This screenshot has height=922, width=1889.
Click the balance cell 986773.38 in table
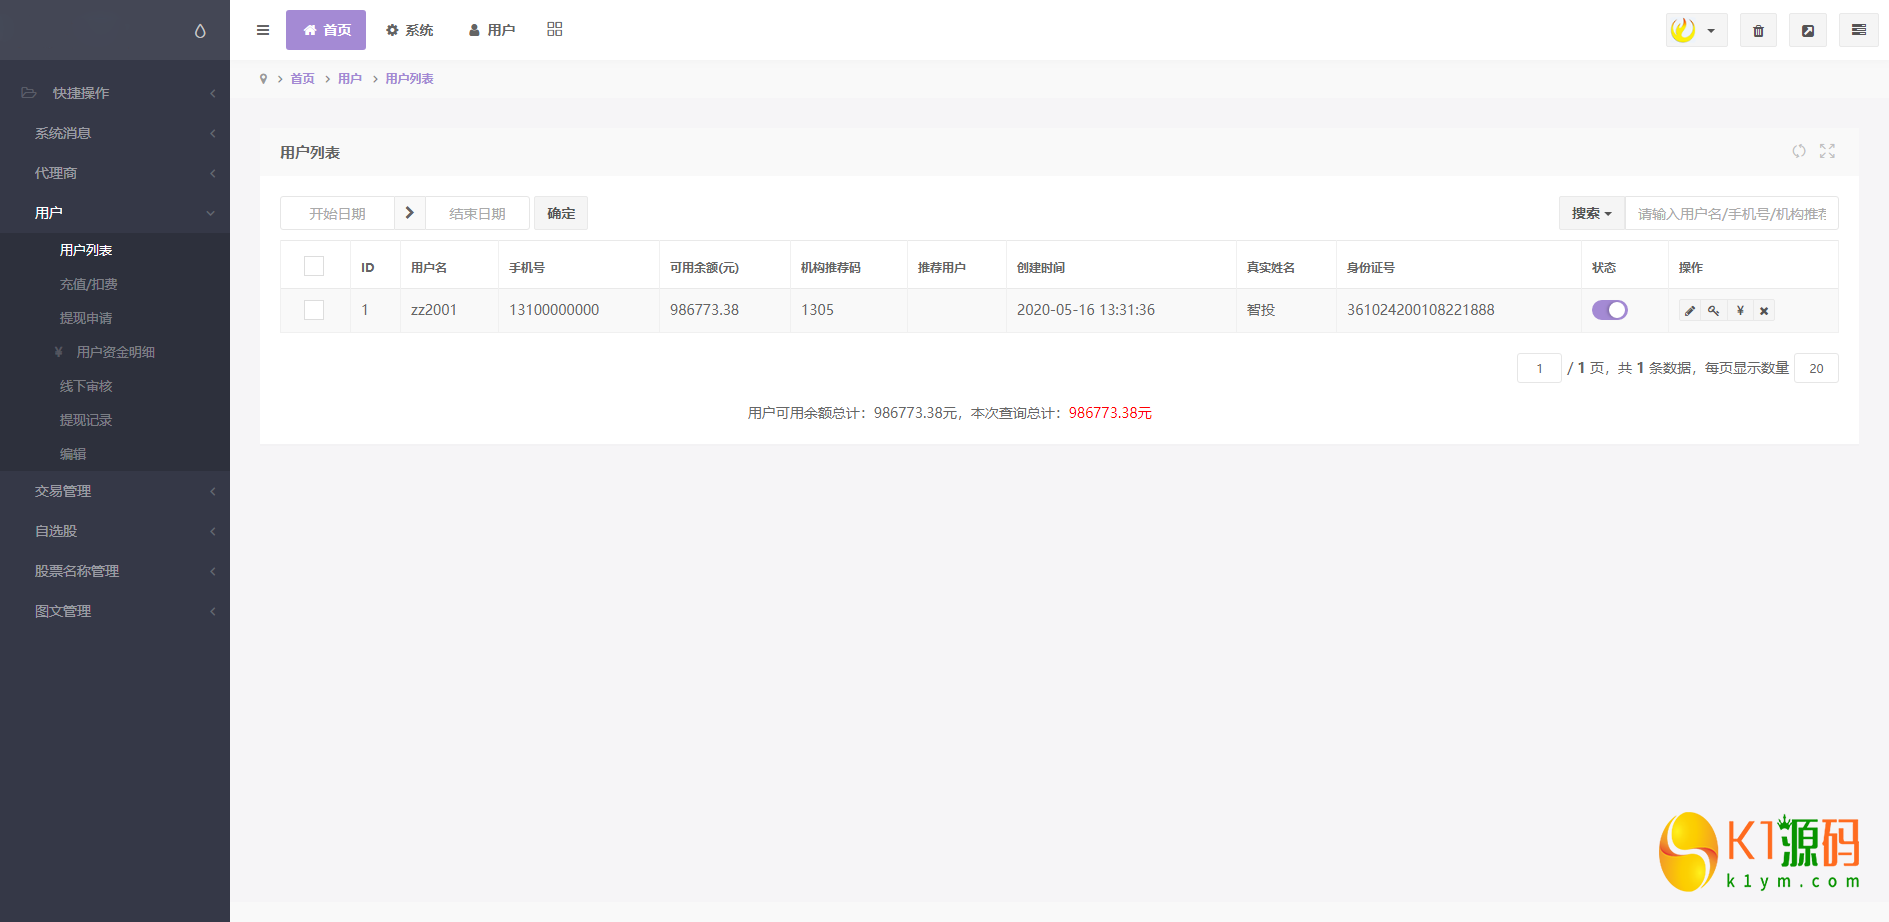coord(704,310)
